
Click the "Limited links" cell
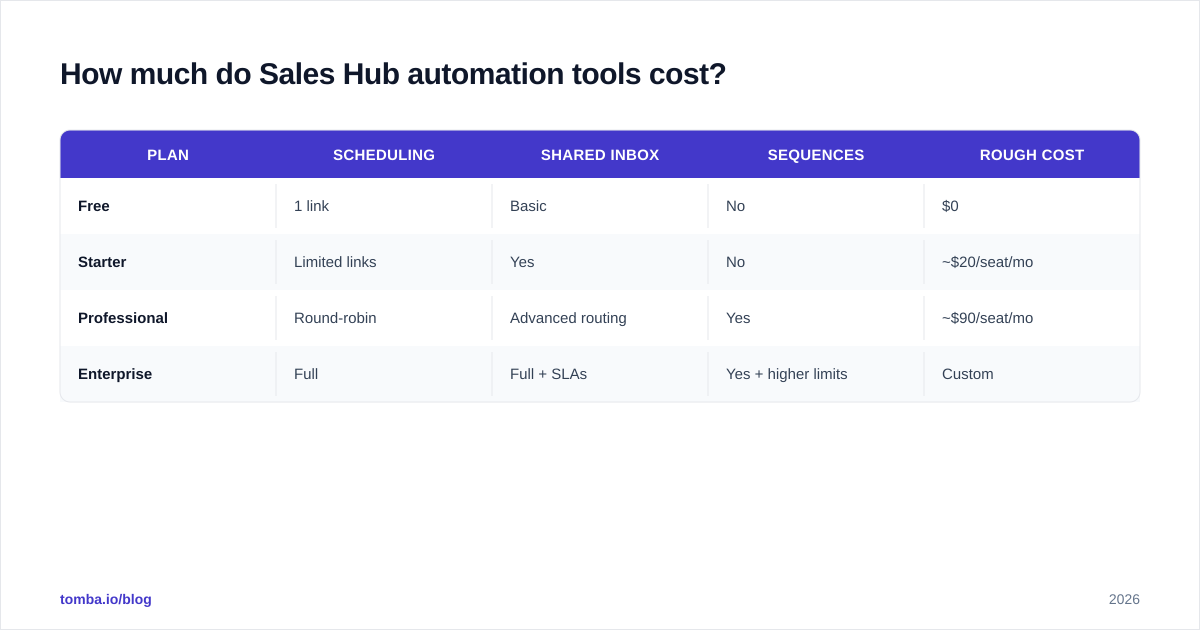pos(384,262)
